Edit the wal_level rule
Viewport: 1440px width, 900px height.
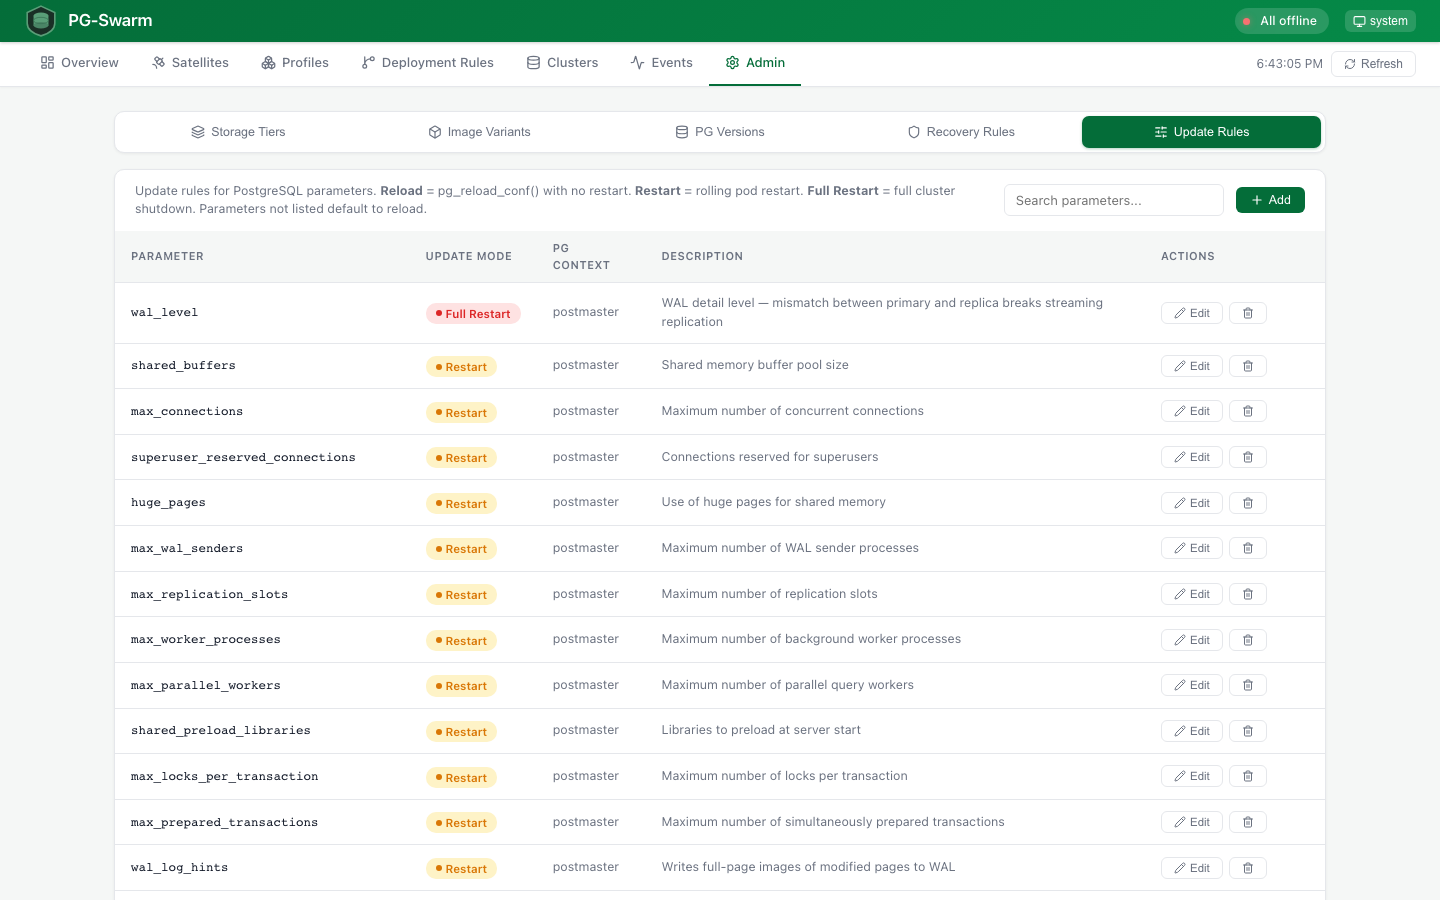click(1191, 313)
